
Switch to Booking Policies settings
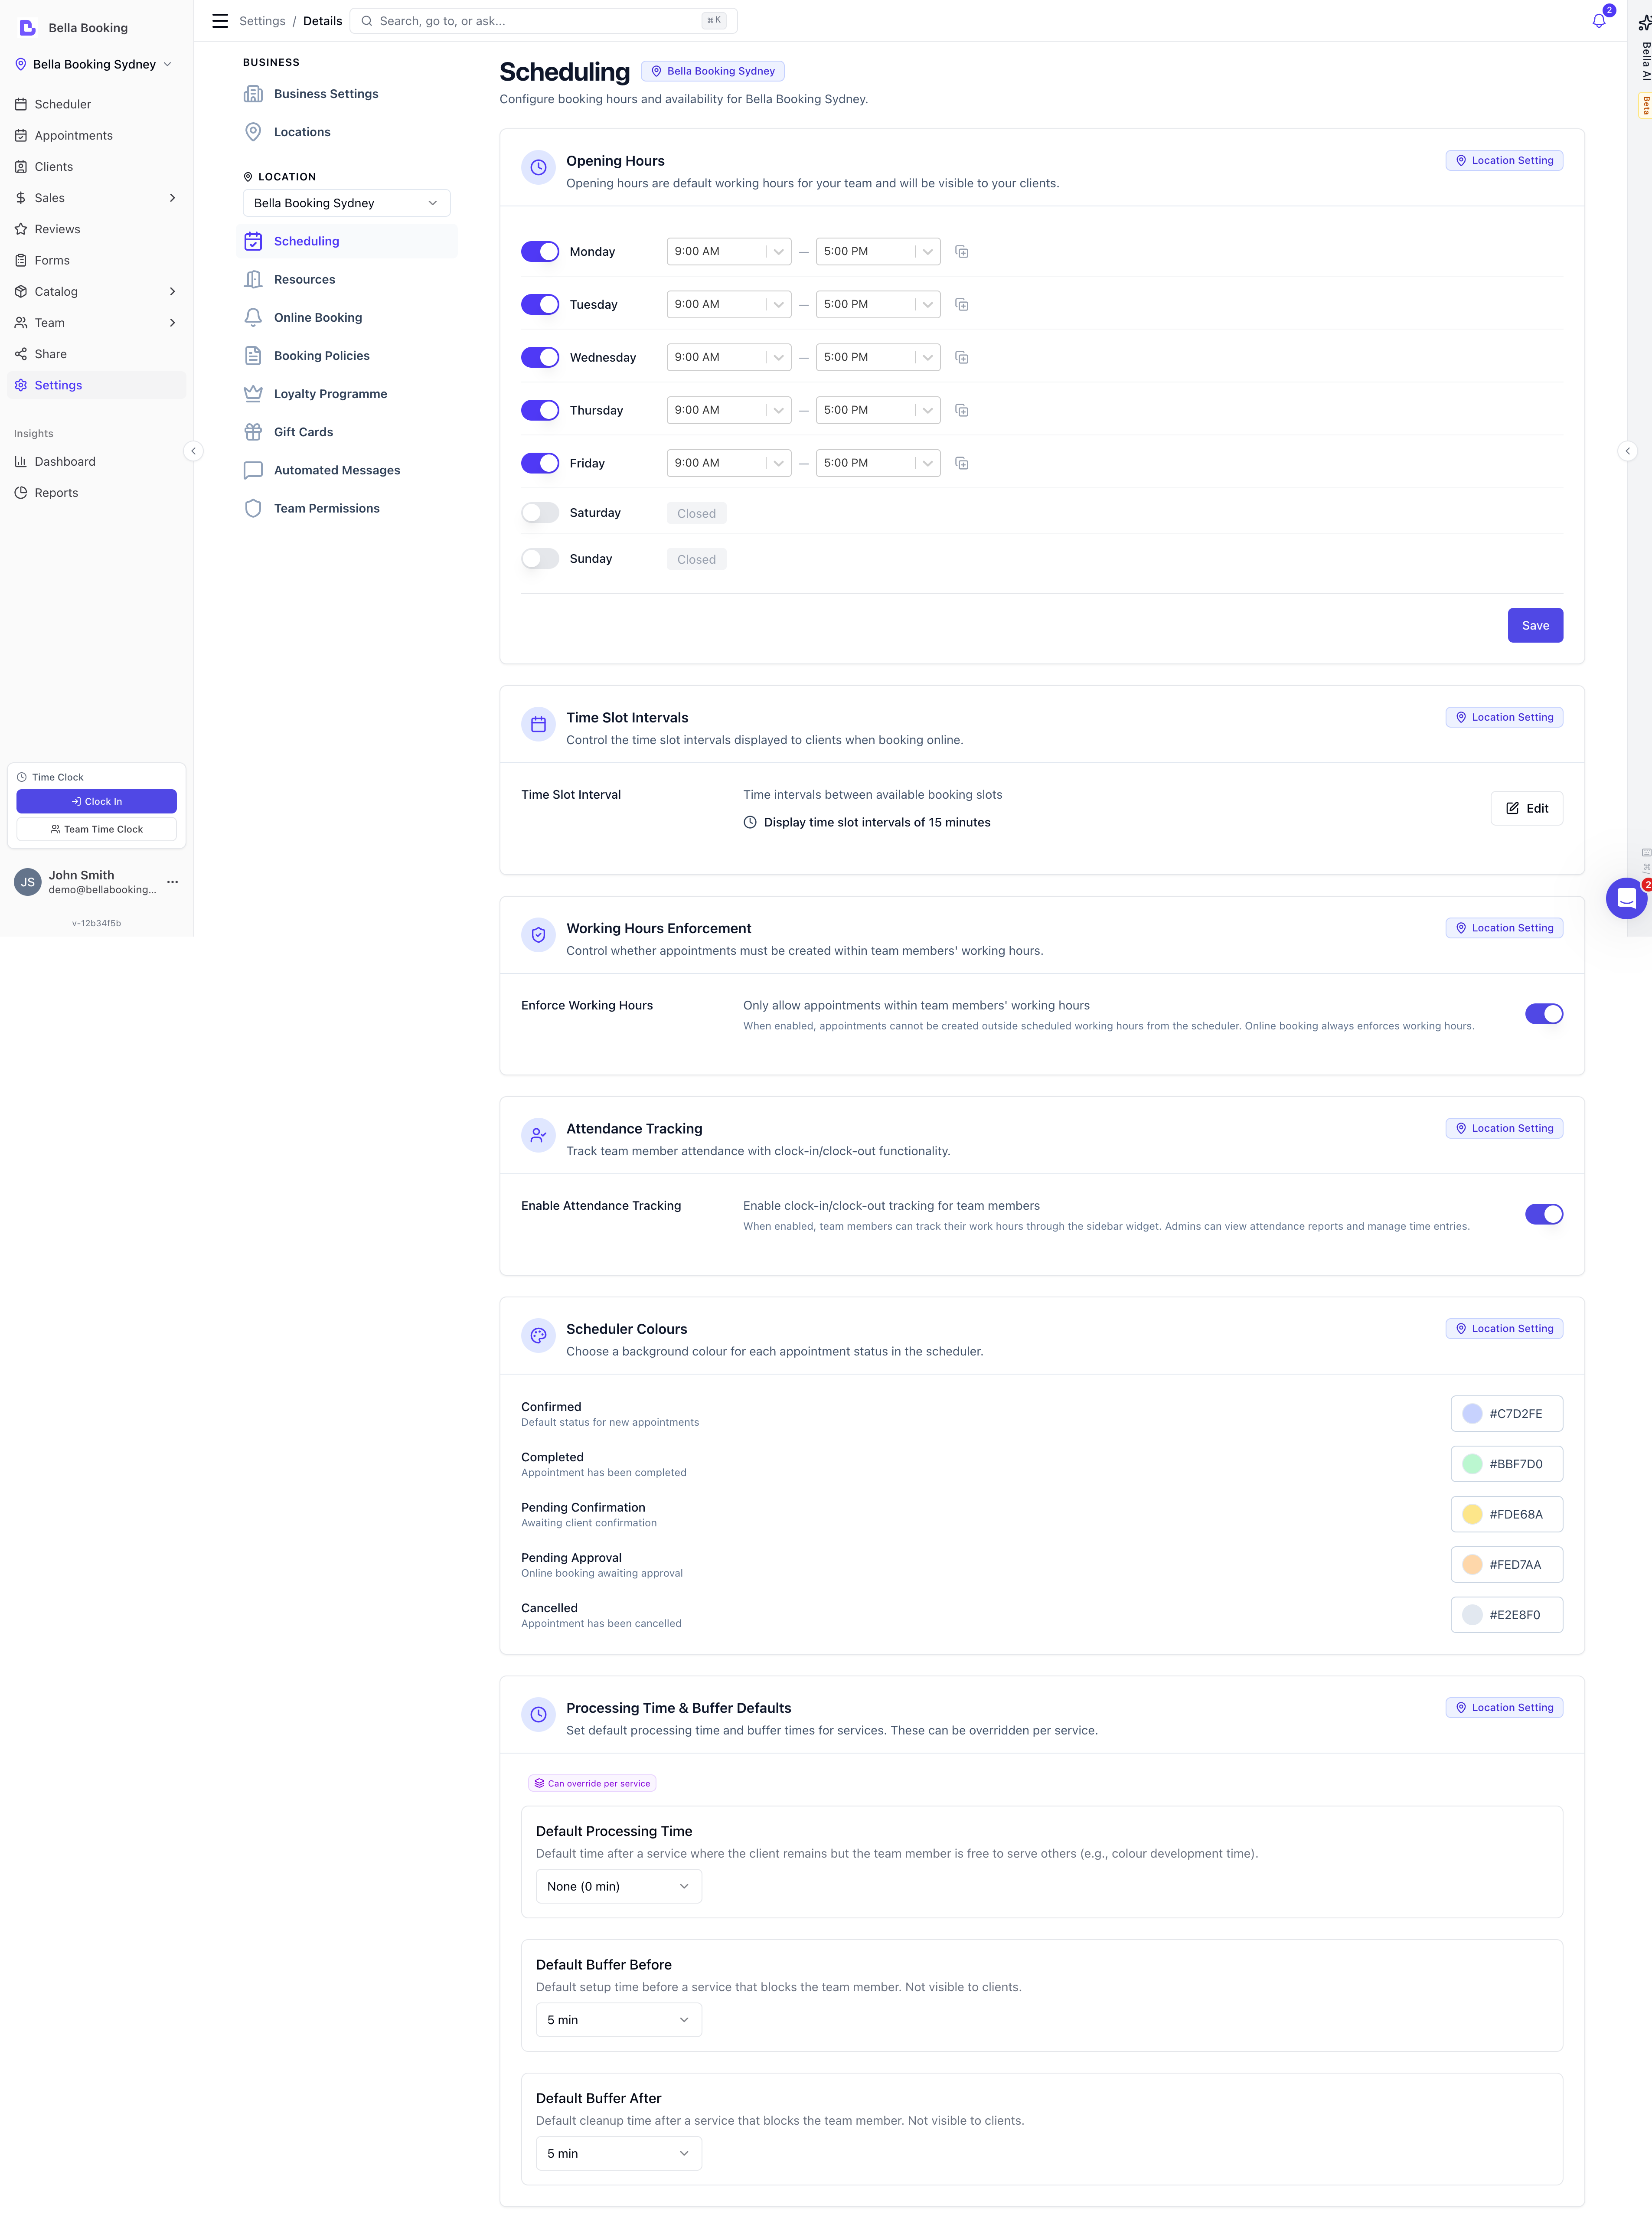click(320, 355)
